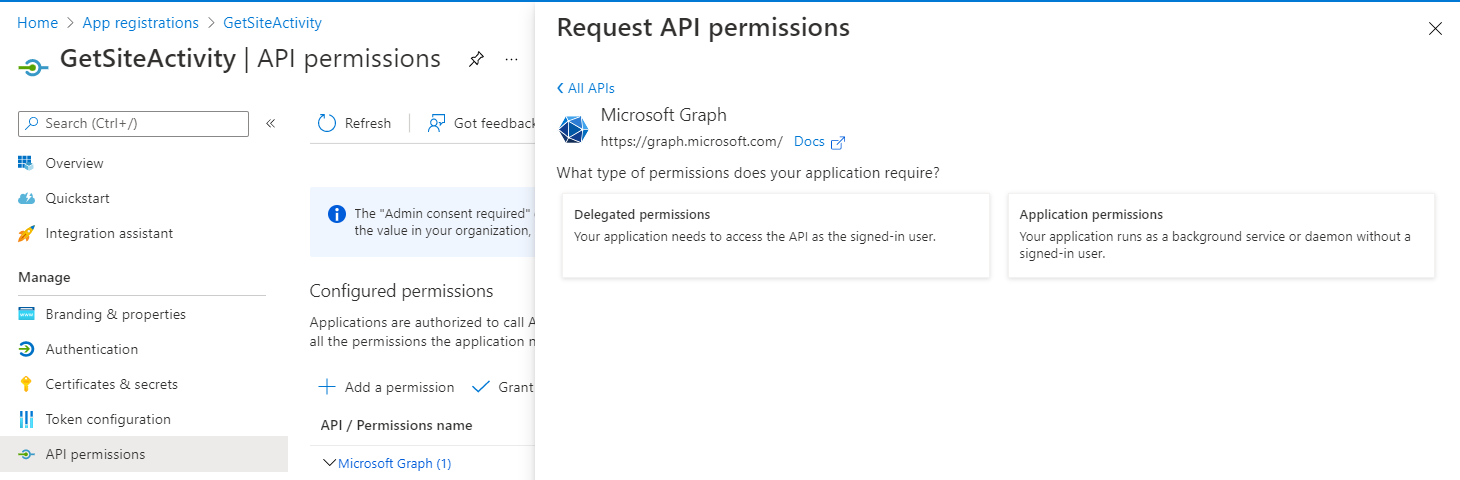Expand the Microsoft Graph (1) row chevron
This screenshot has width=1460, height=480.
(x=329, y=463)
